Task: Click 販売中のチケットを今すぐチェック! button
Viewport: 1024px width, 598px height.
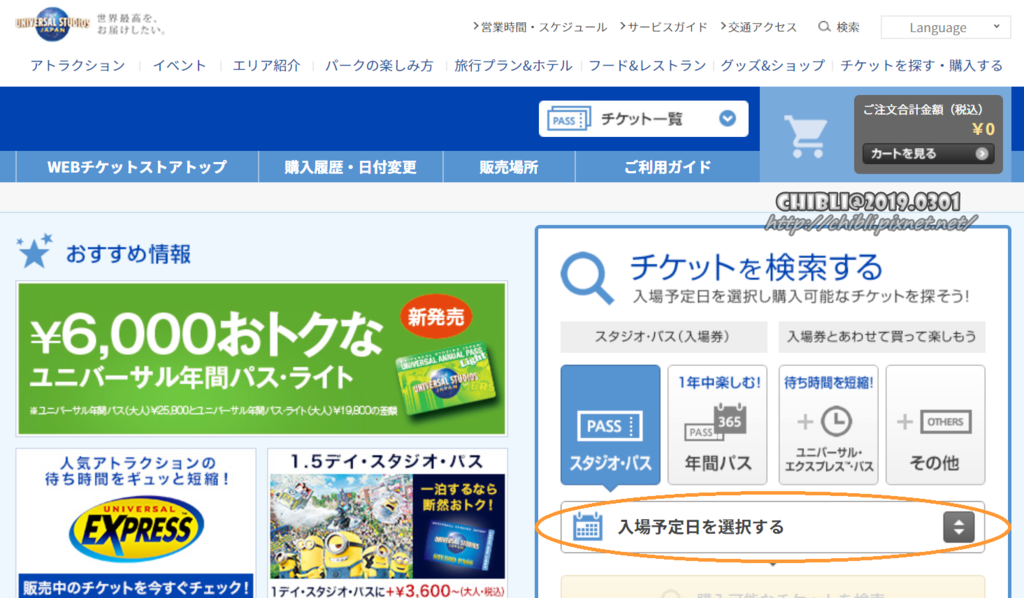Action: (136, 587)
